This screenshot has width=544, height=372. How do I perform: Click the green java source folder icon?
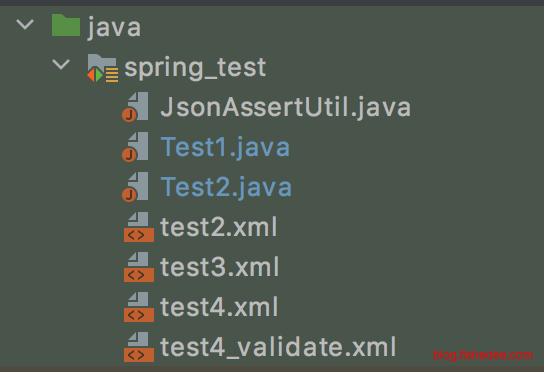[x=66, y=25]
